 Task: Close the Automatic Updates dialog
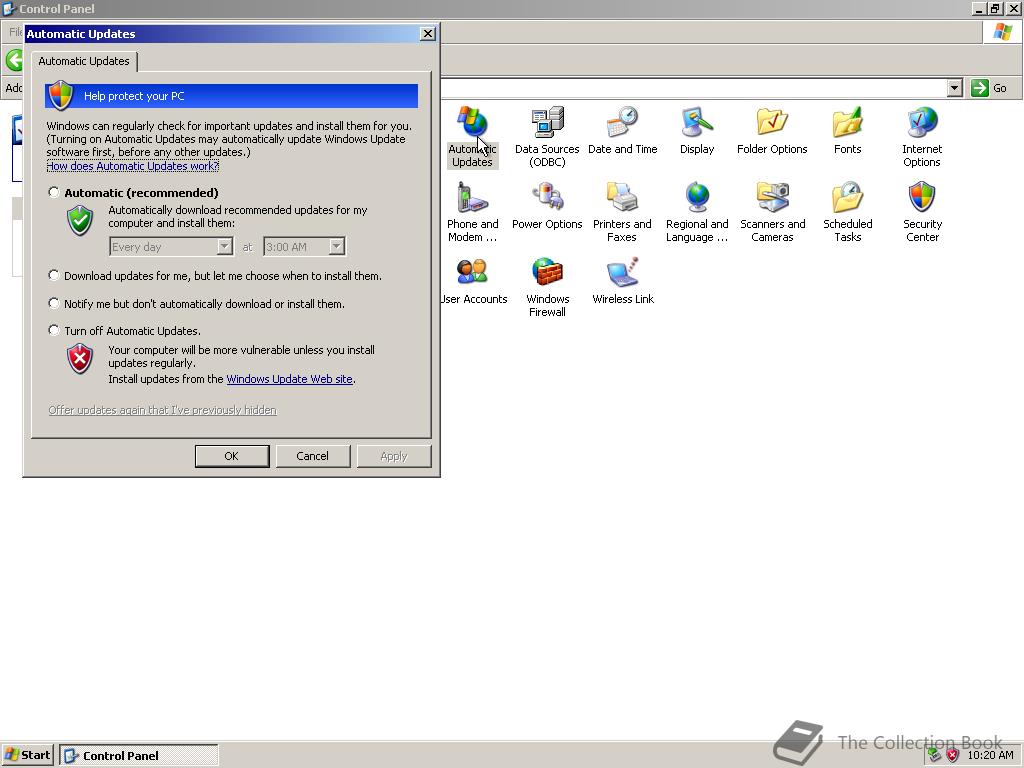pyautogui.click(x=428, y=34)
